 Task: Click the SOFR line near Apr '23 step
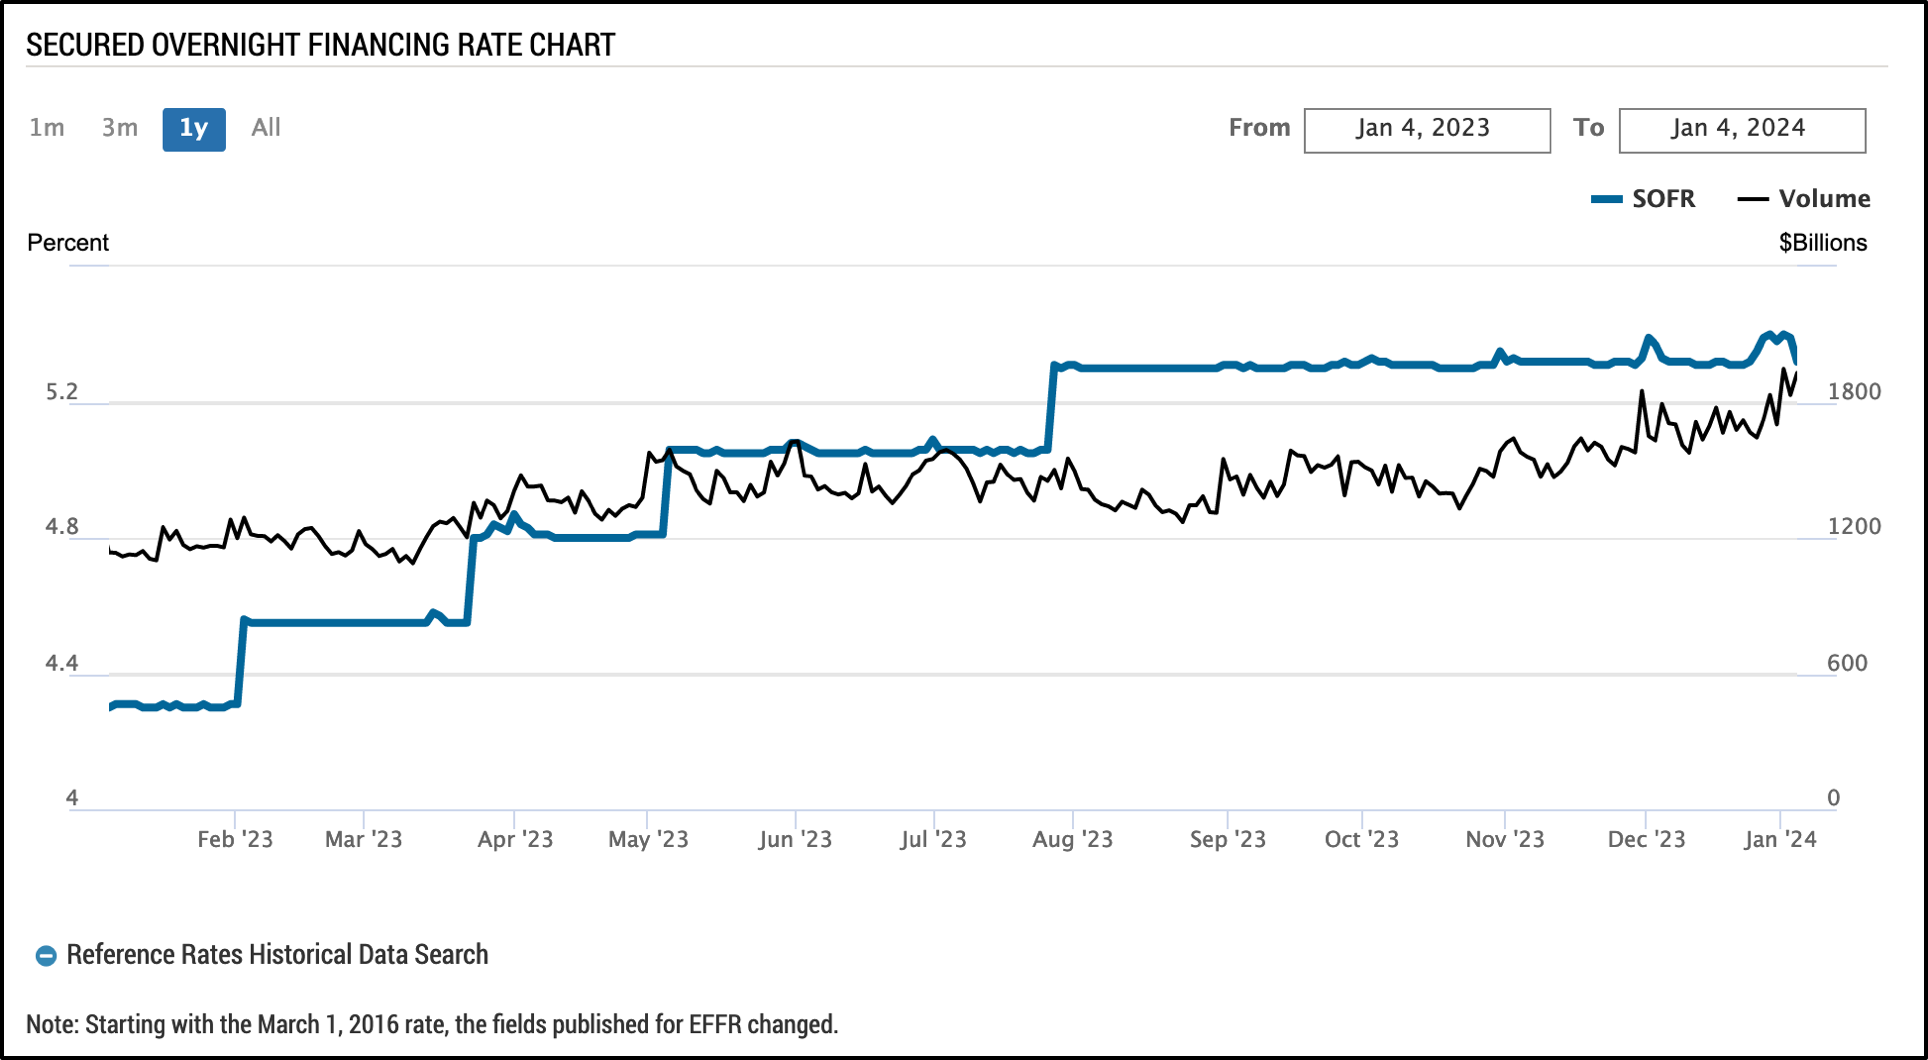point(470,580)
